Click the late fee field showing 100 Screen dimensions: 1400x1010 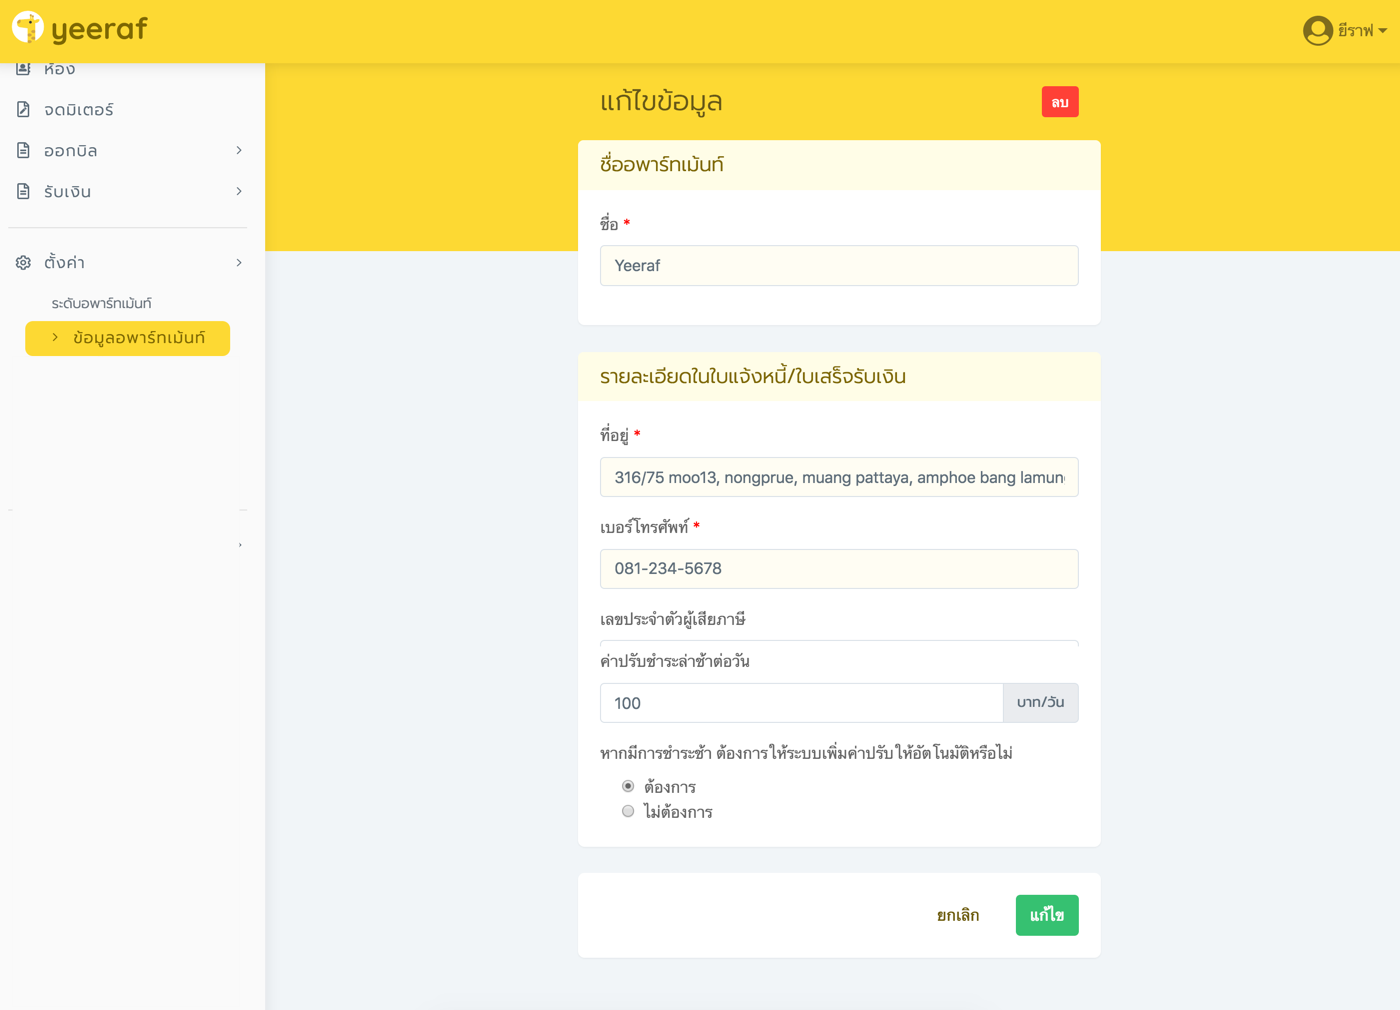tap(802, 703)
